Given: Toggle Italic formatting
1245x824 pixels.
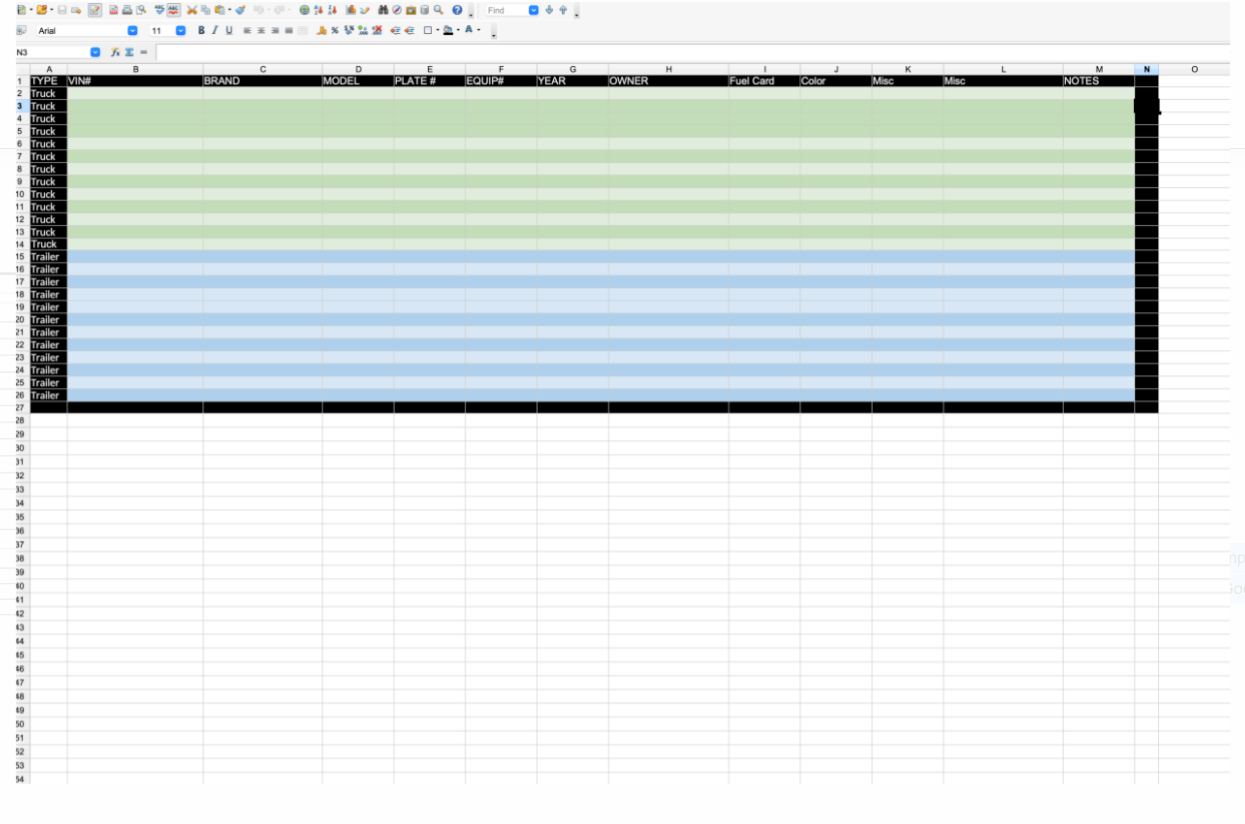Looking at the screenshot, I should (215, 31).
